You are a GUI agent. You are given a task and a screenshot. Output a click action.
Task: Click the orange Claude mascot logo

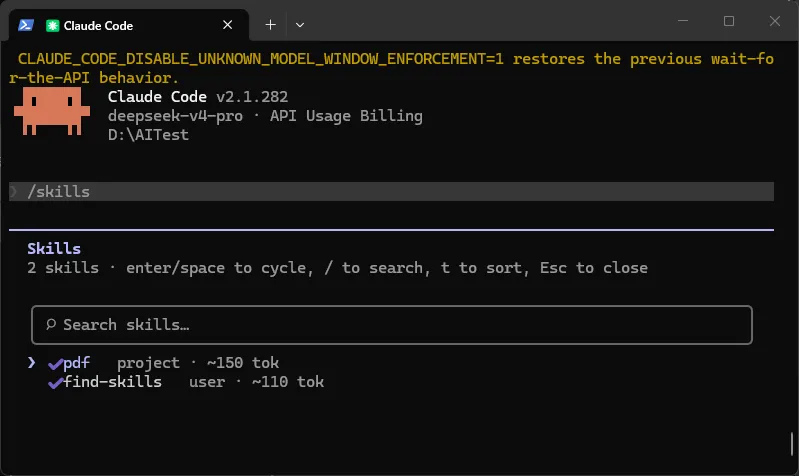click(52, 111)
